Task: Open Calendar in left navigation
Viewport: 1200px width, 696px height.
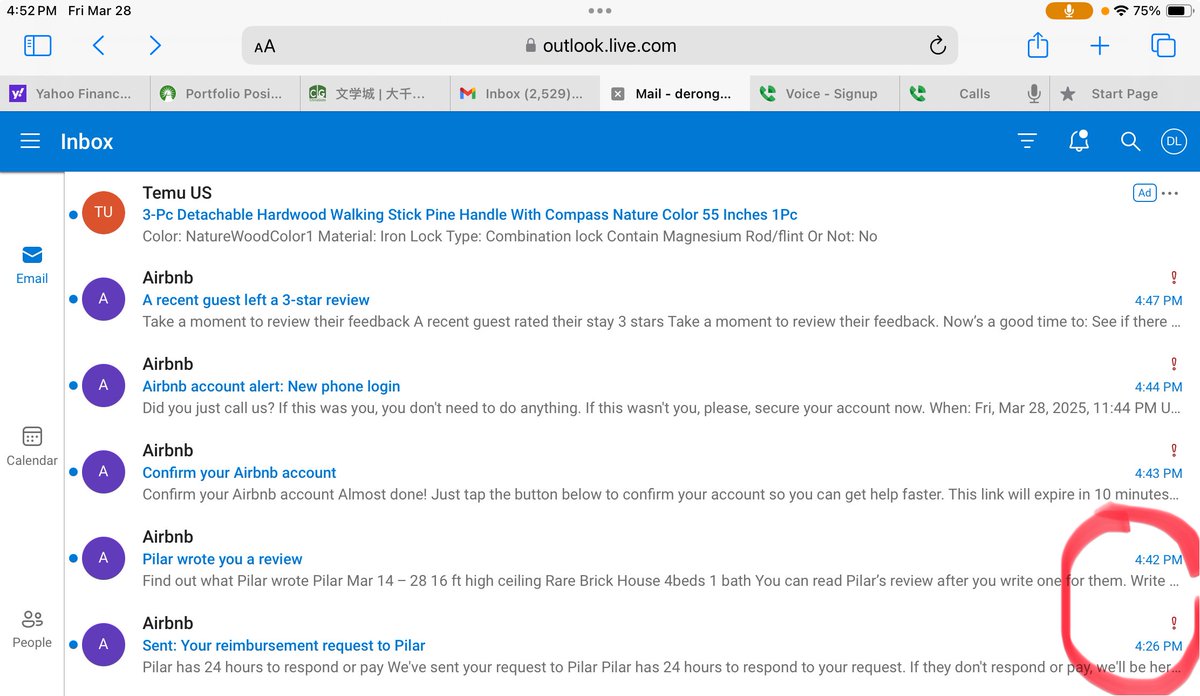Action: pyautogui.click(x=32, y=447)
